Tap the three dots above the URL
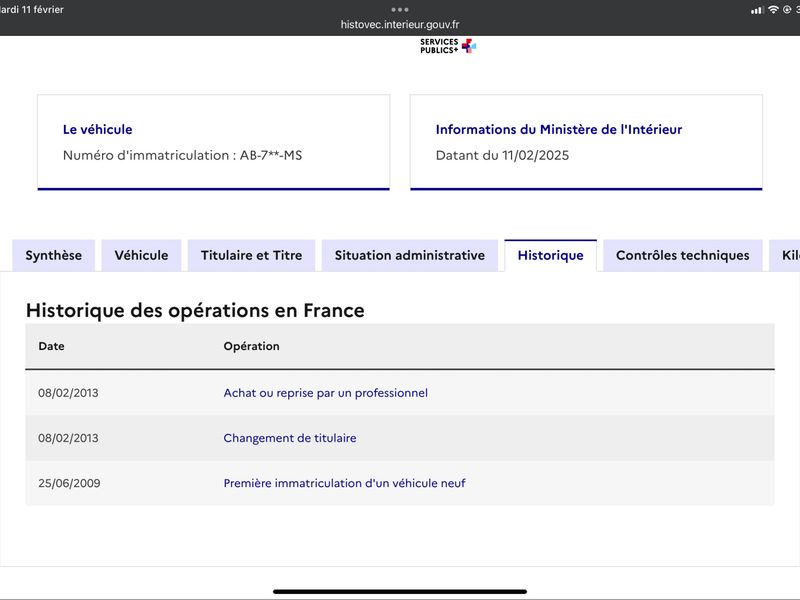Viewport: 800px width, 600px height. point(400,10)
